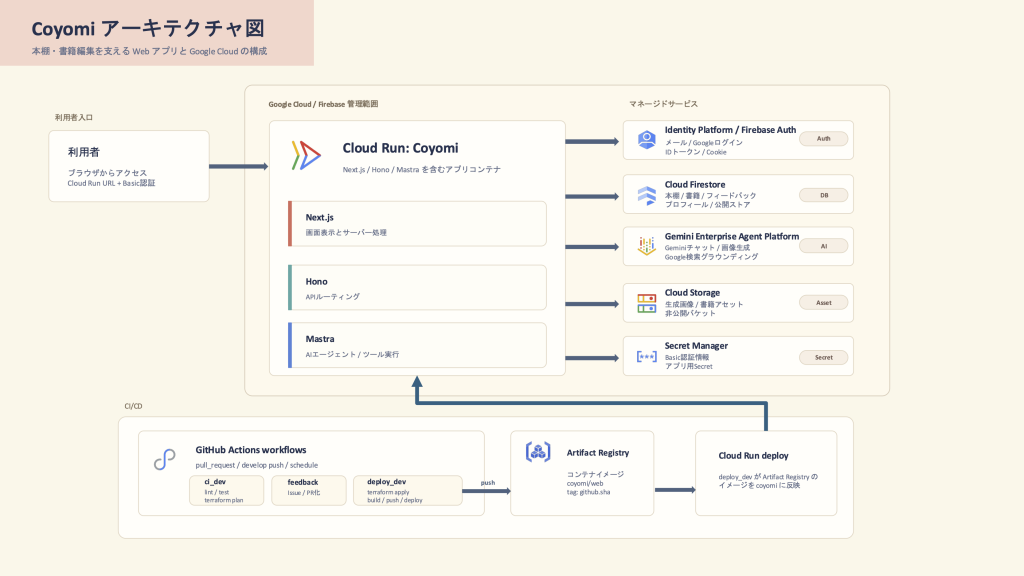Click the Auth badge pill
This screenshot has width=1024, height=576.
pos(824,138)
